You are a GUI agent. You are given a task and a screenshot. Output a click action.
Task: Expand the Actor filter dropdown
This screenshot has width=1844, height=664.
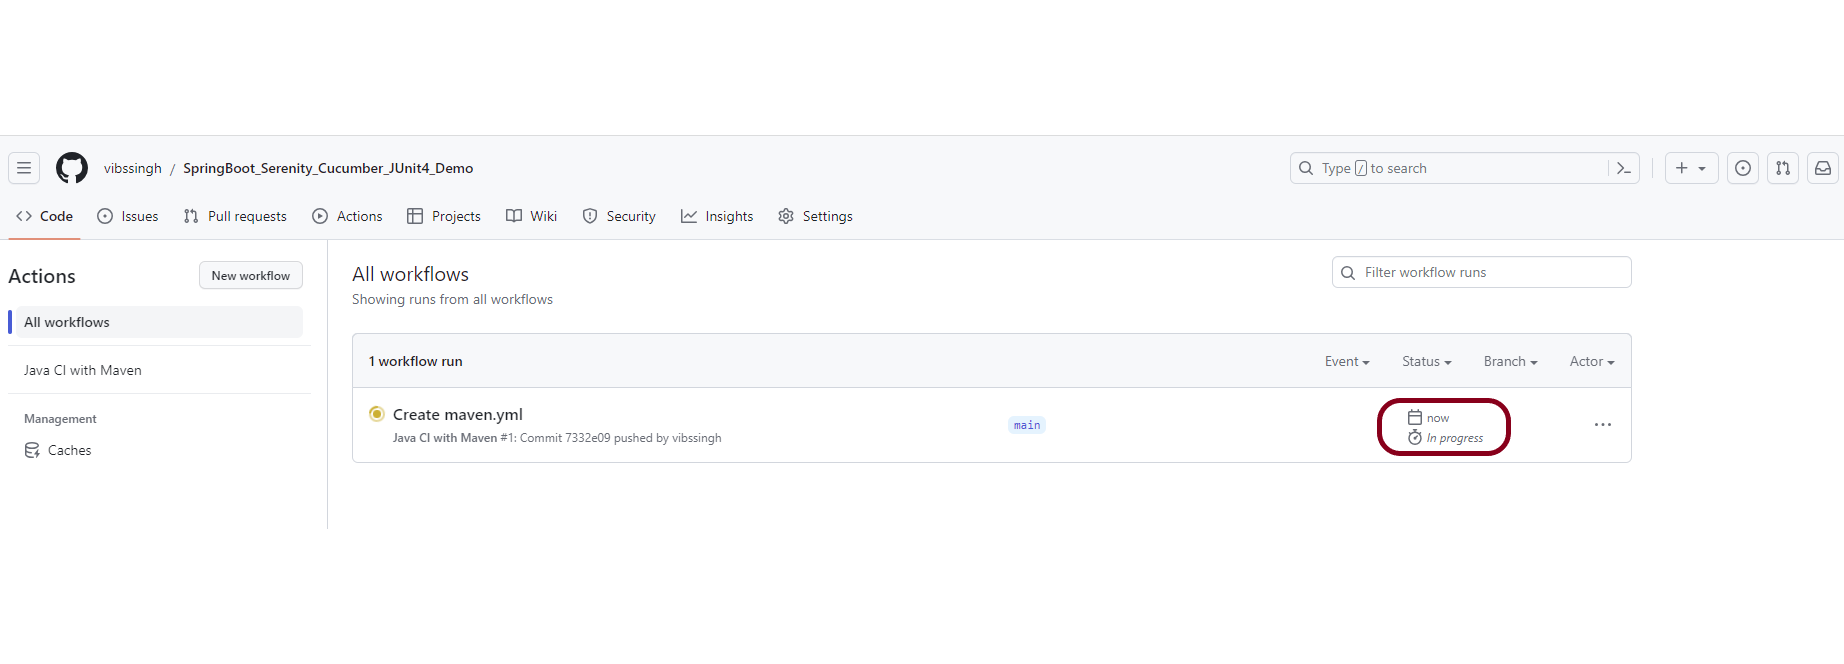click(x=1592, y=362)
